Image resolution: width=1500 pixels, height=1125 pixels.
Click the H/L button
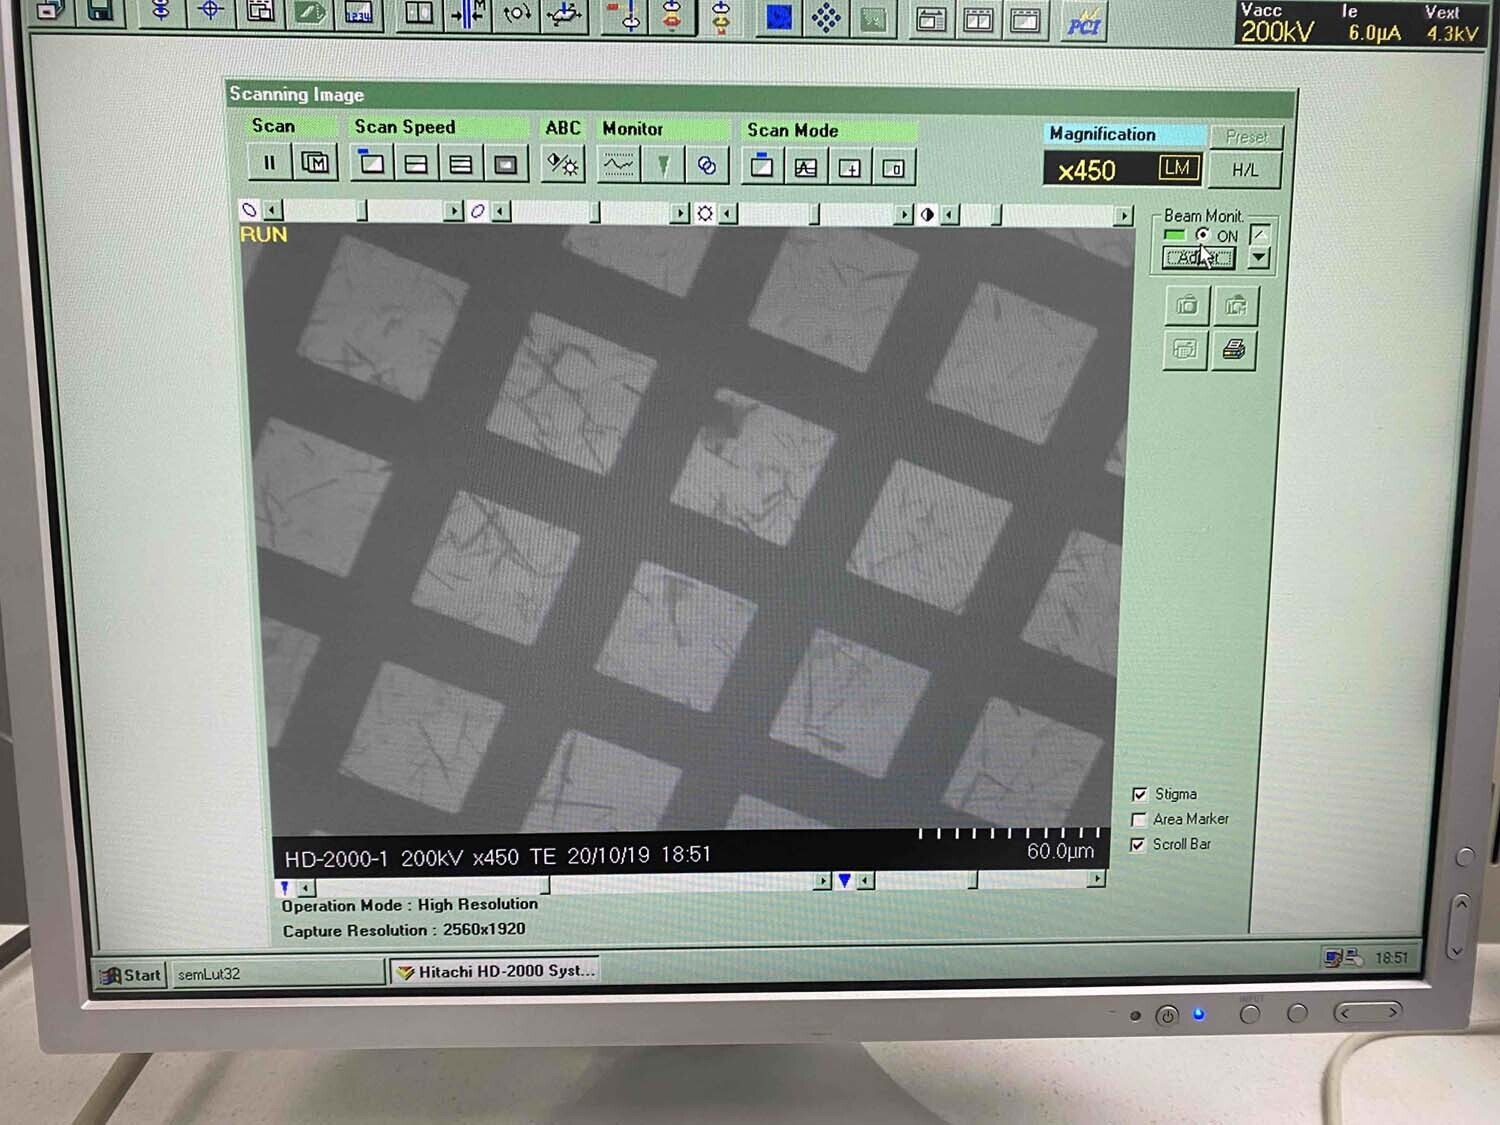click(x=1245, y=170)
